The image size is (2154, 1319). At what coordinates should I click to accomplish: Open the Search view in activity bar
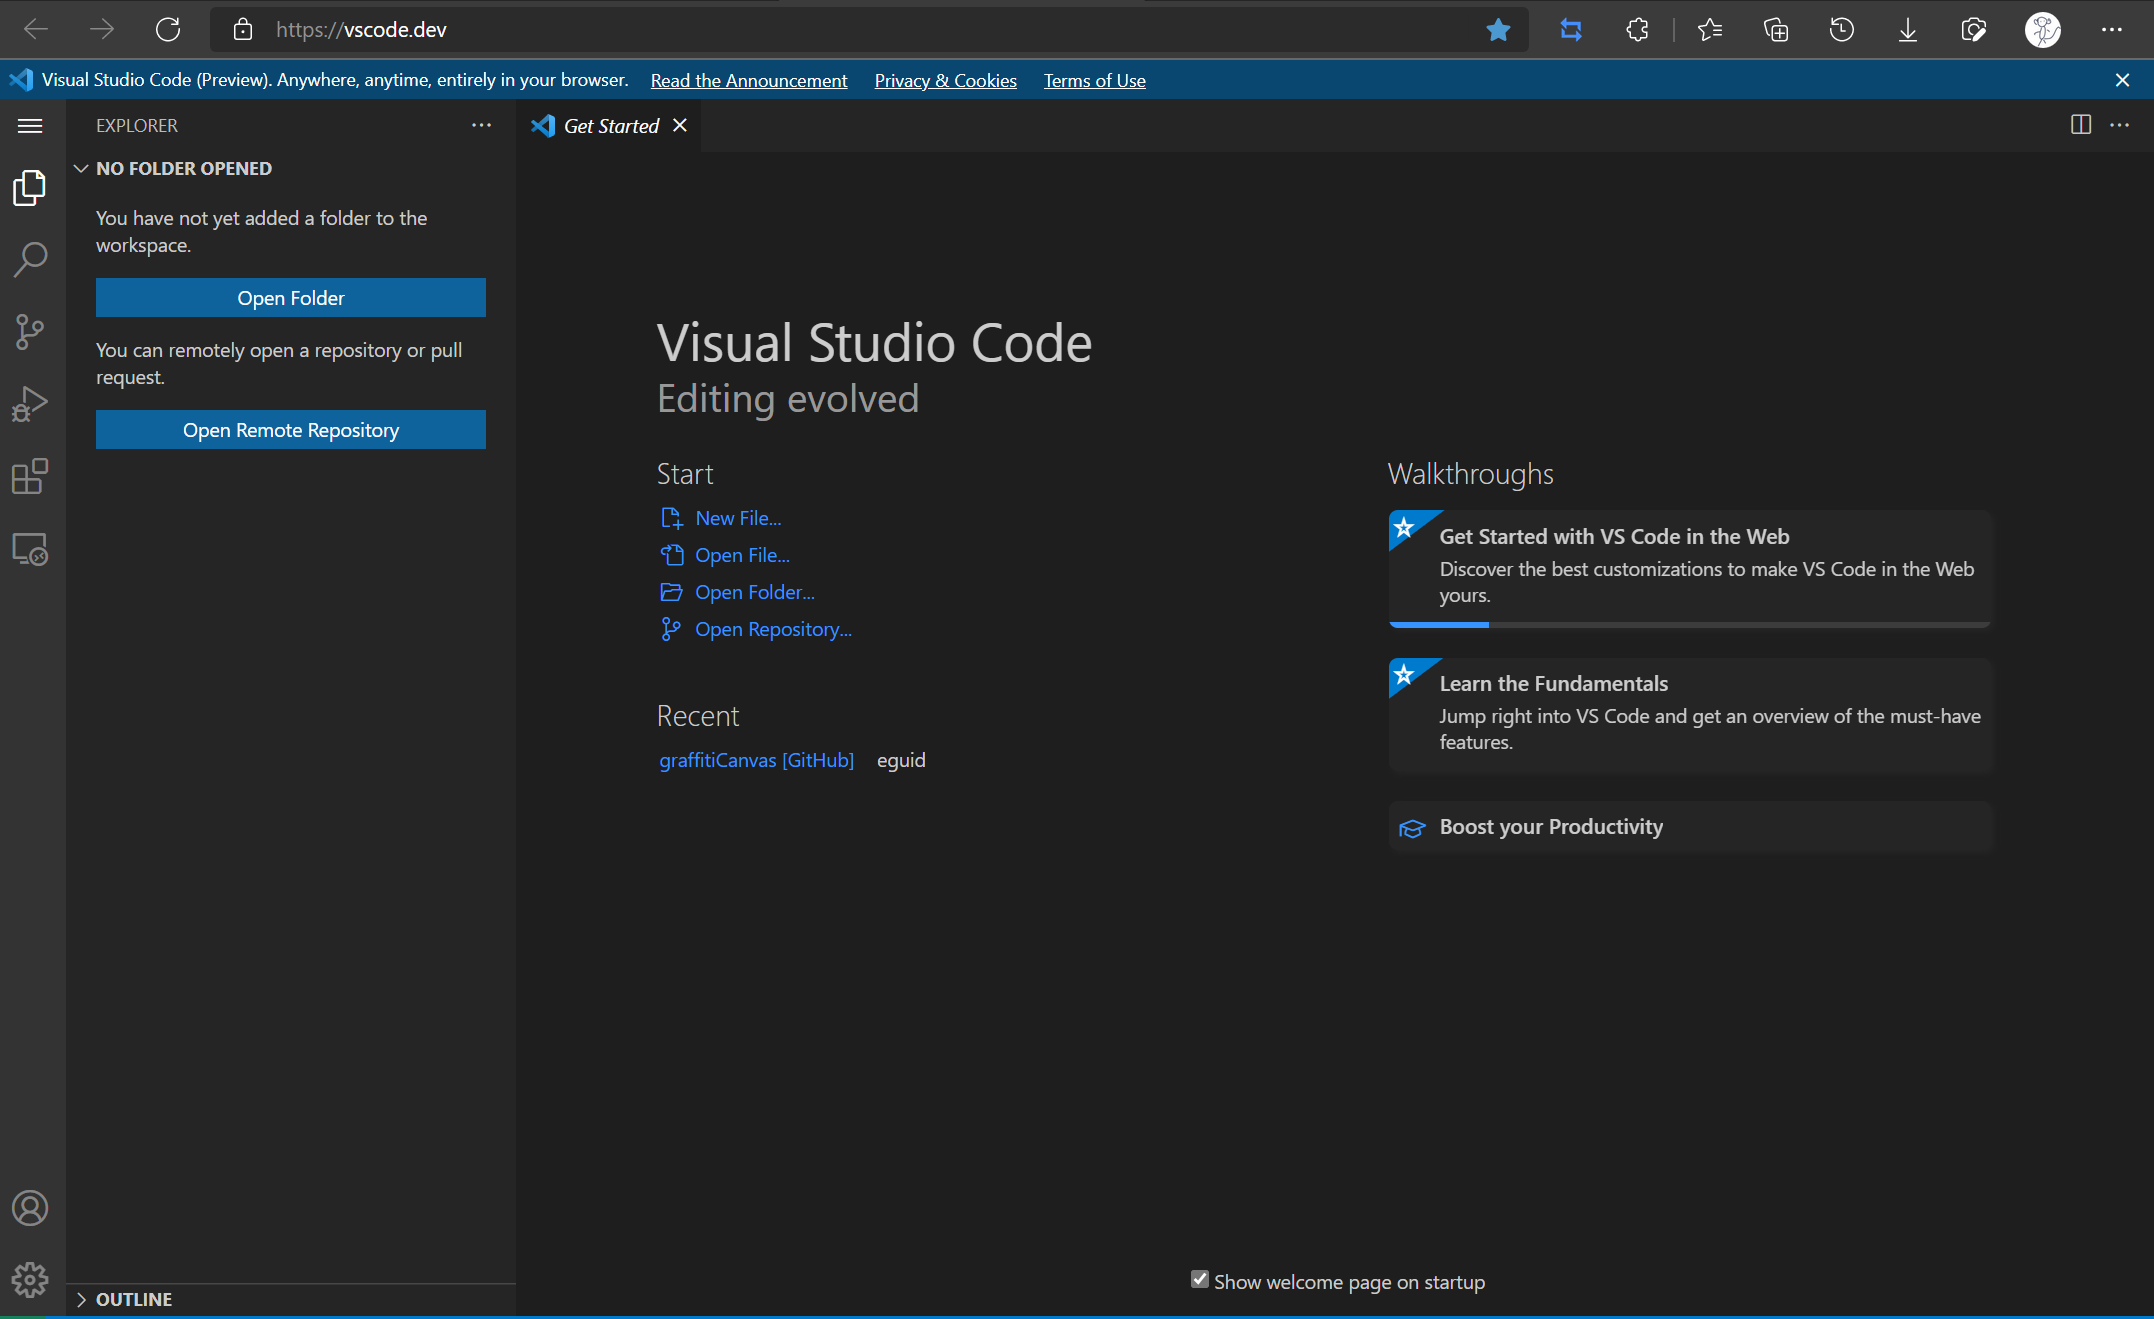click(30, 259)
